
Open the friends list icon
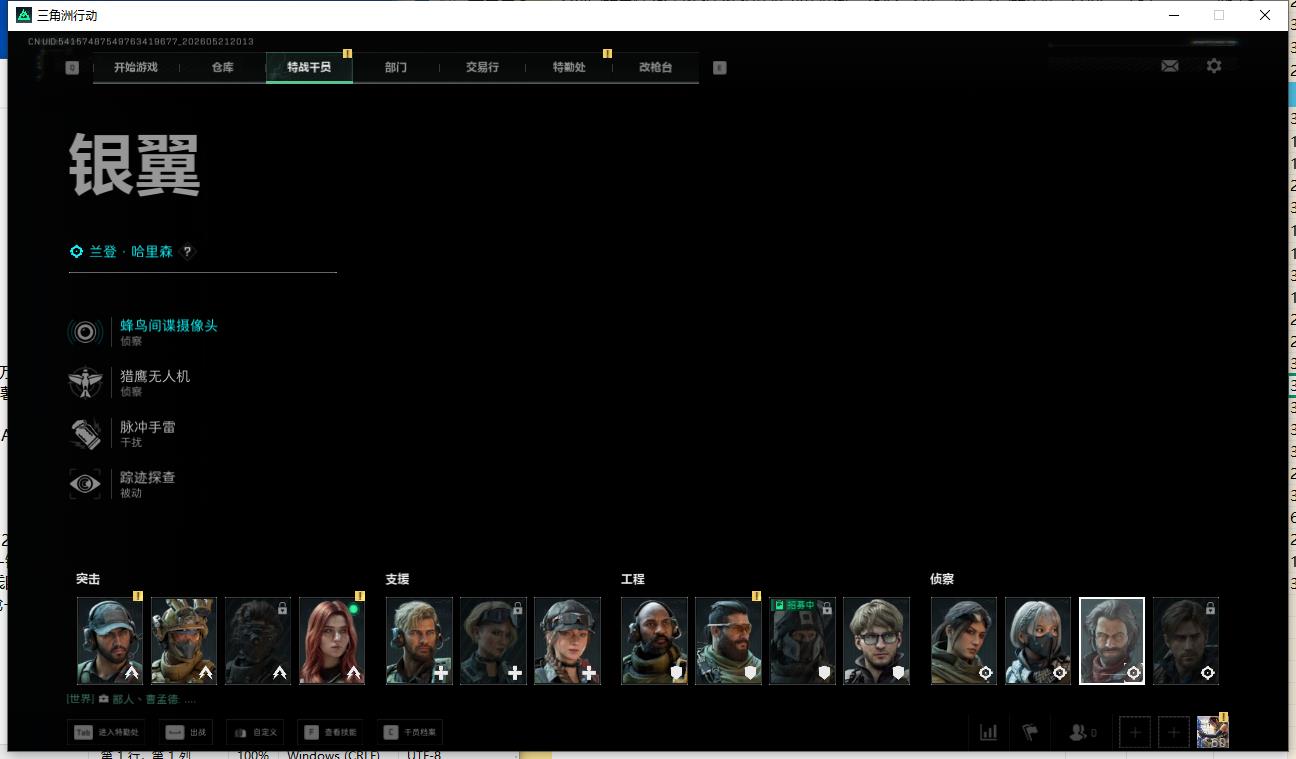pyautogui.click(x=1083, y=732)
